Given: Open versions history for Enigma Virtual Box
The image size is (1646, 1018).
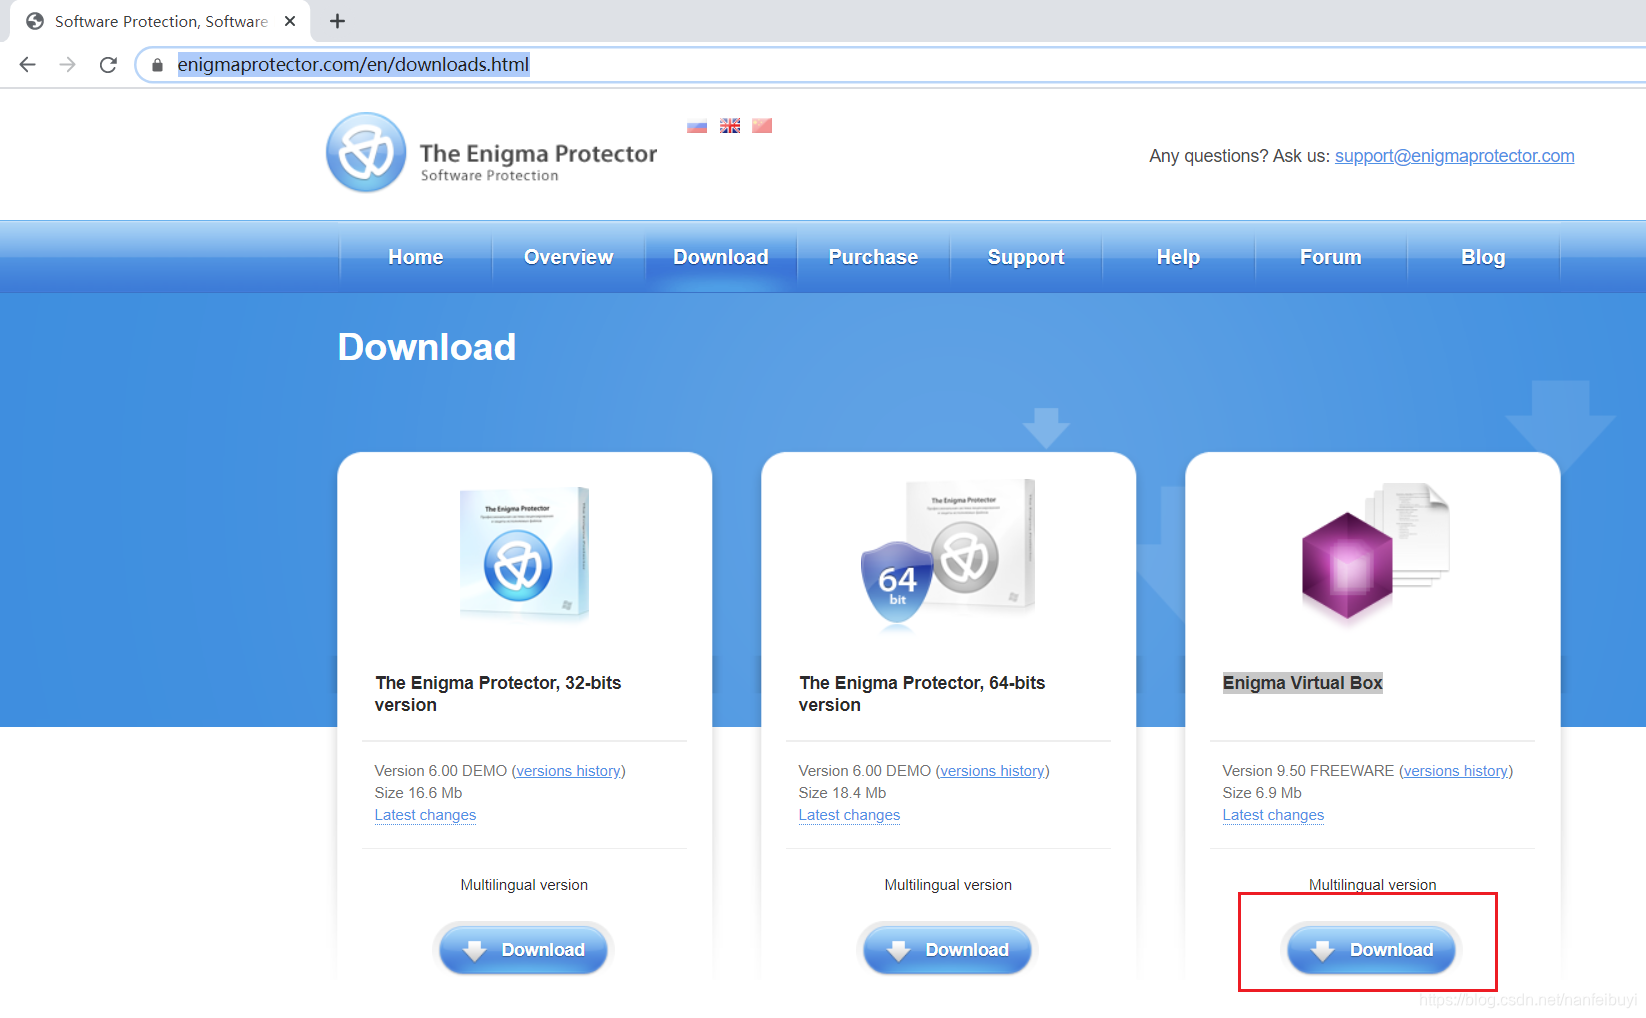Looking at the screenshot, I should pyautogui.click(x=1456, y=771).
